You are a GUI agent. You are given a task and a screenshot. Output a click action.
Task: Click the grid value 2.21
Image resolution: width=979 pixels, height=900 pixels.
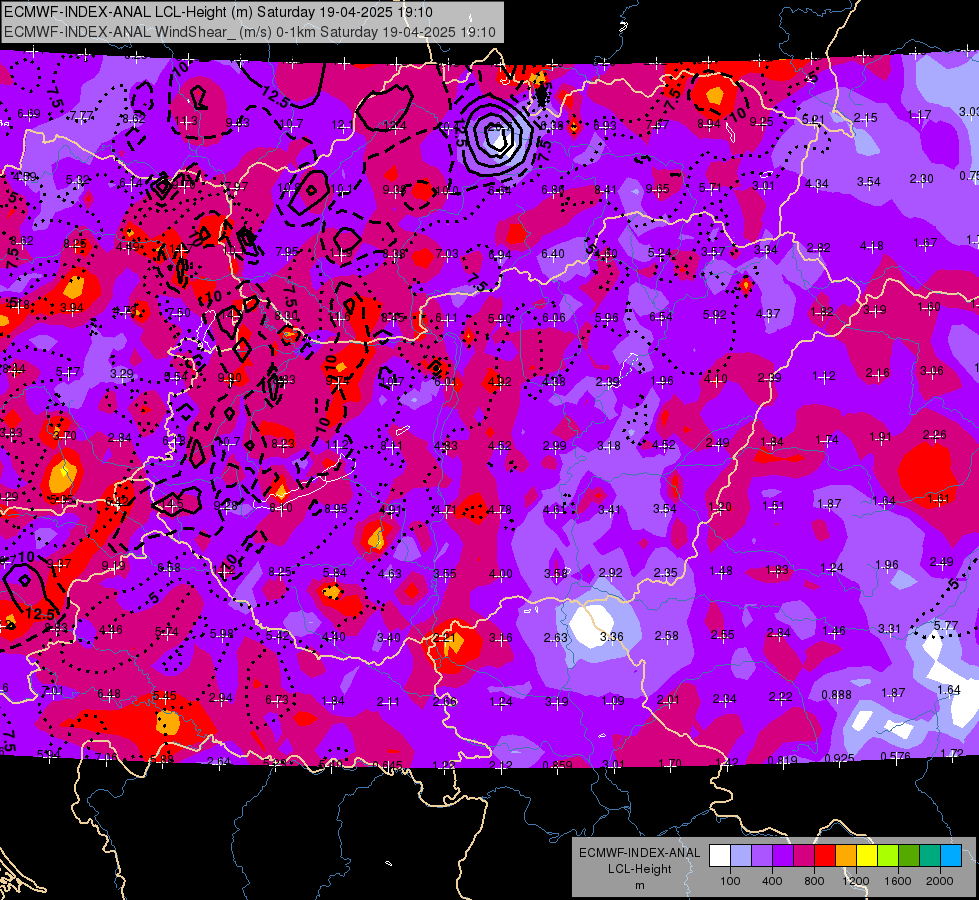[x=445, y=638]
